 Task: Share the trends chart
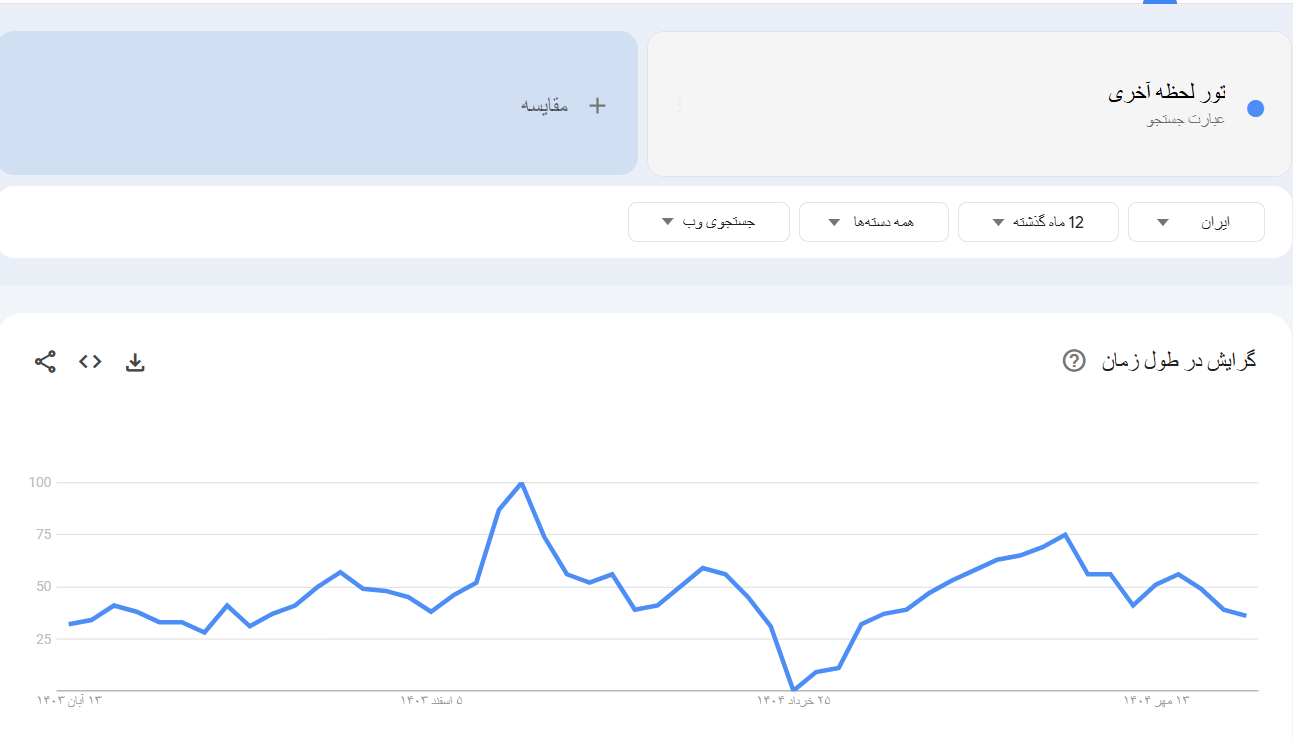(42, 362)
